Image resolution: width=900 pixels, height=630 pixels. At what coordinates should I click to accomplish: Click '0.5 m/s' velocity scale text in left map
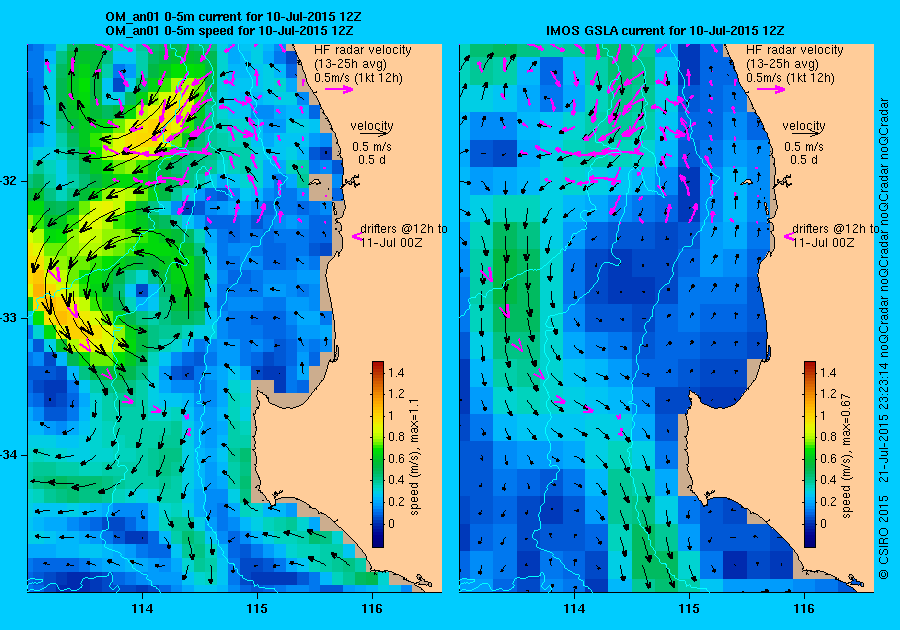(372, 147)
